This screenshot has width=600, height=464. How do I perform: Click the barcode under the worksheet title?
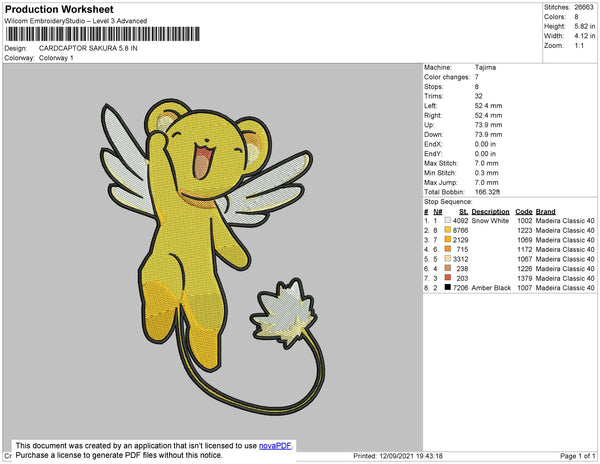pos(103,34)
